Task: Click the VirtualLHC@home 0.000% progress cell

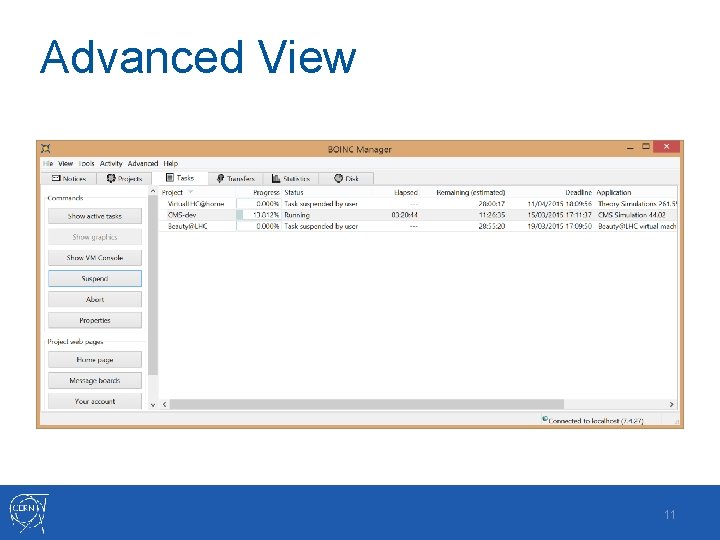Action: pyautogui.click(x=259, y=204)
